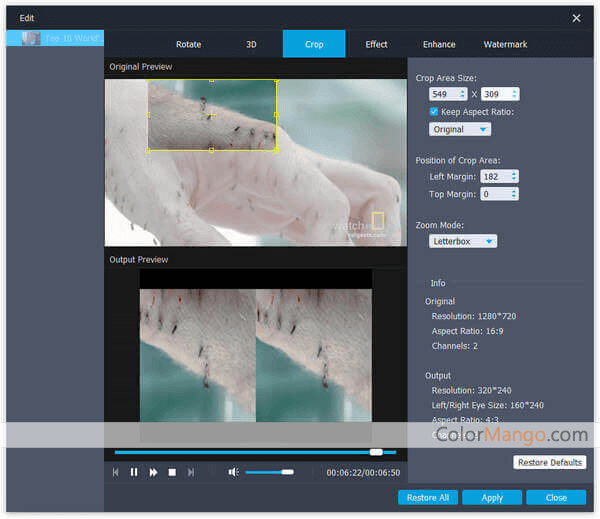Screen dimensions: 600x519
Task: Seek using the playback progress bar handle
Action: coord(376,452)
